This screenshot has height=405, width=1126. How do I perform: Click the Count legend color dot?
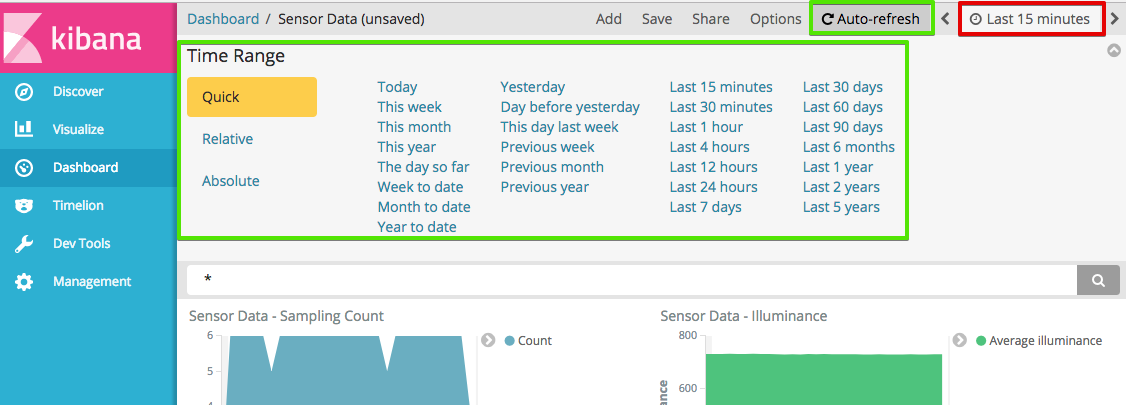tap(510, 341)
